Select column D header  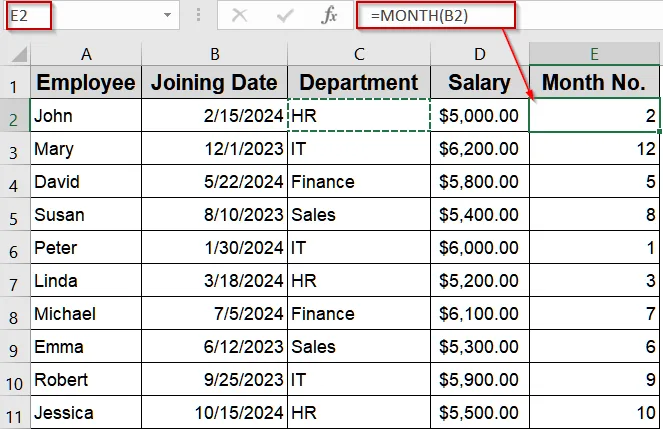tap(480, 54)
